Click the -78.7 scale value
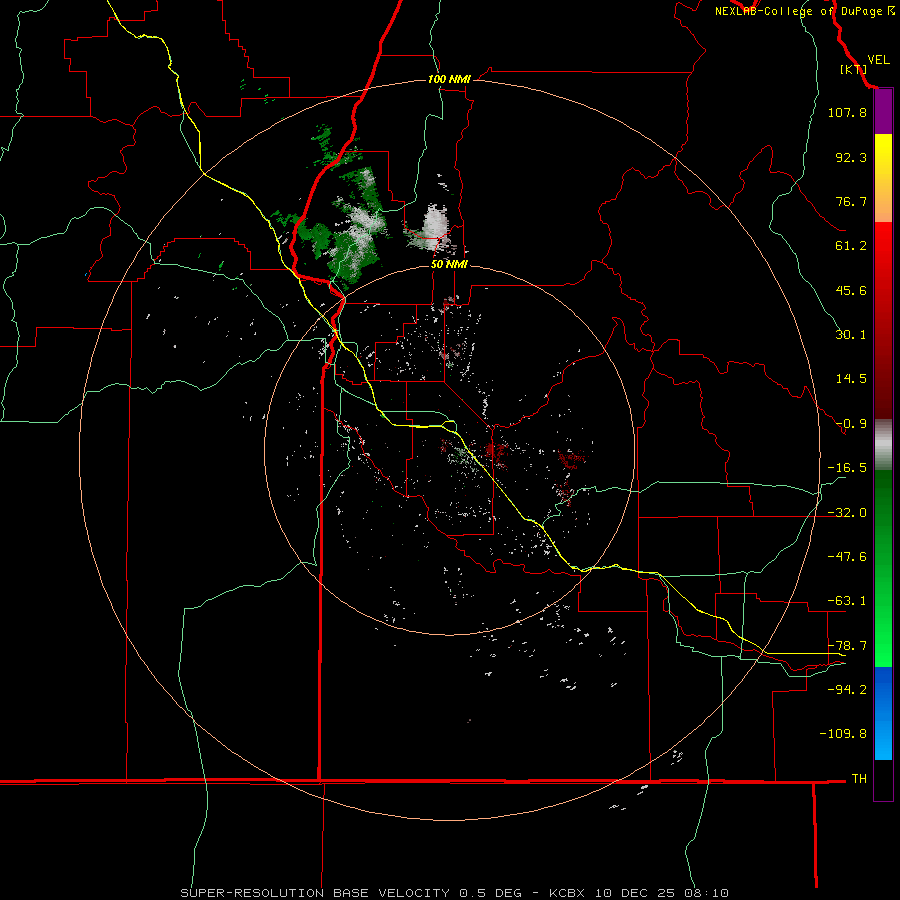 [847, 646]
